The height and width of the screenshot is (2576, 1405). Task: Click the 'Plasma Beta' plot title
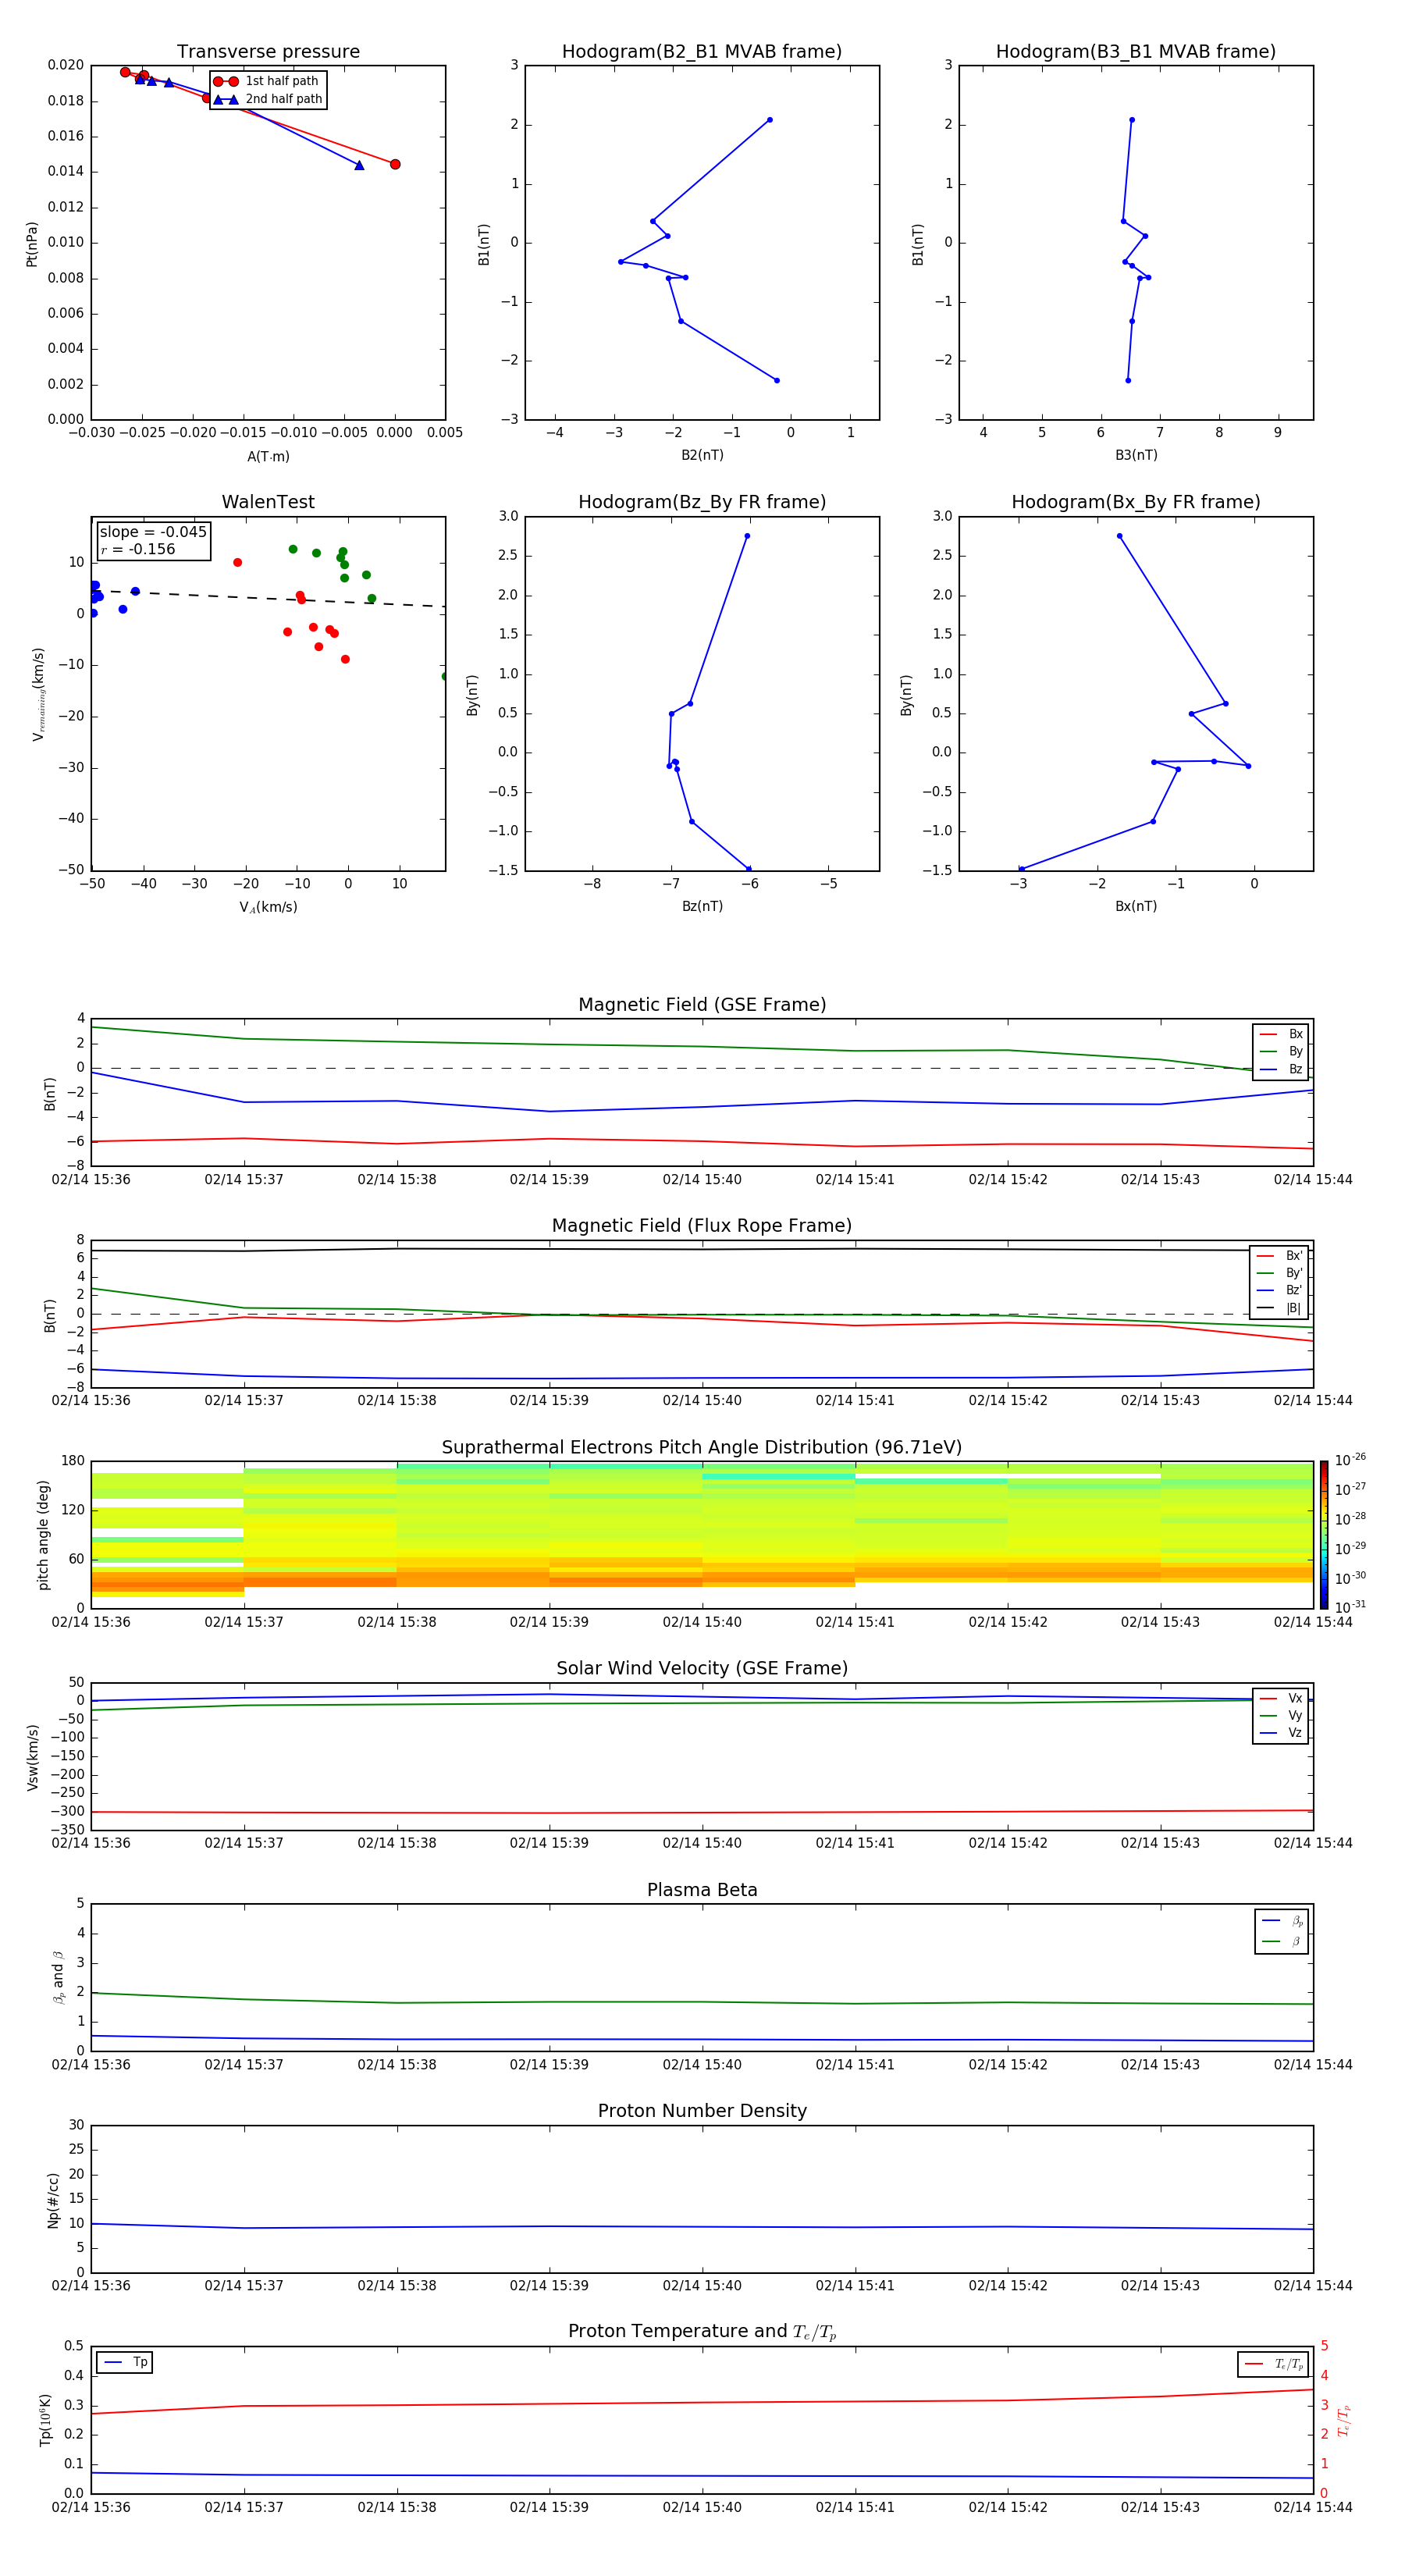coord(702,1890)
